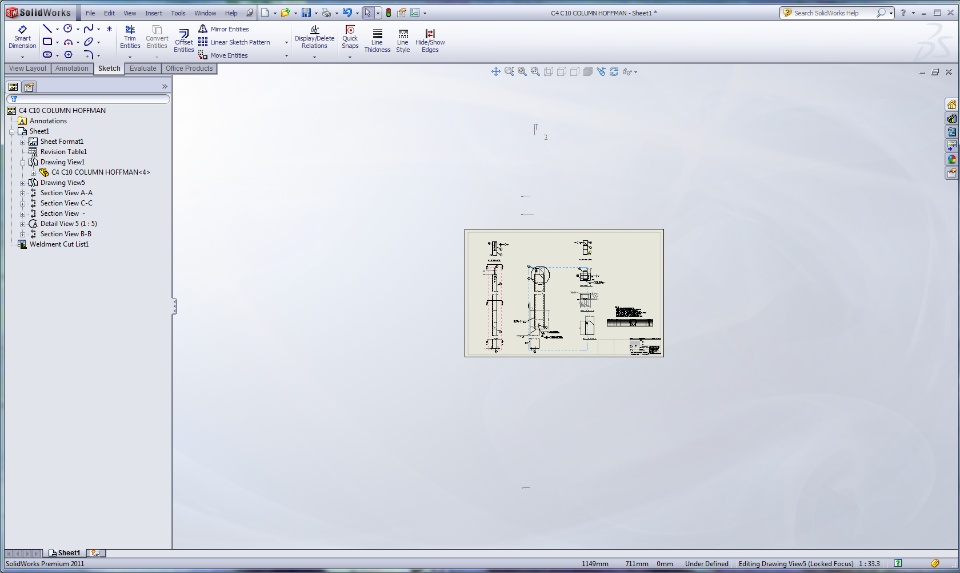Open the Edit menu
Image resolution: width=960 pixels, height=573 pixels.
109,13
